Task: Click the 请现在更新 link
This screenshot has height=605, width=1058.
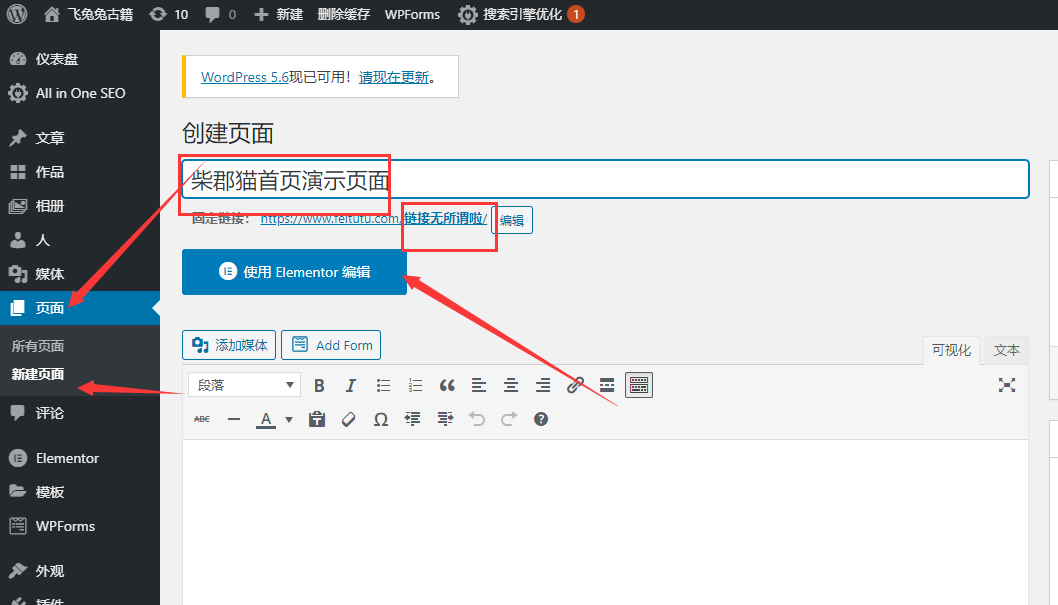Action: tap(394, 77)
